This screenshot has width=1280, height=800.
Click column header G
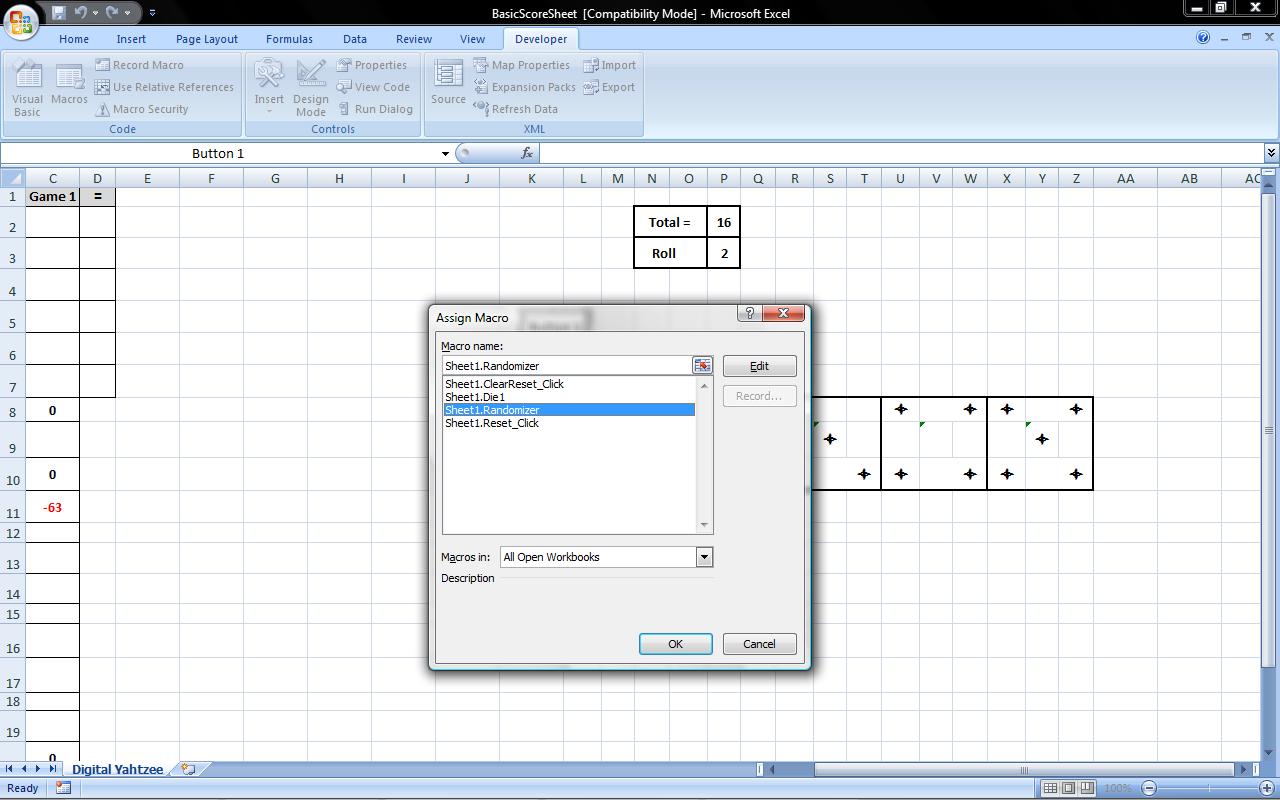pyautogui.click(x=275, y=178)
